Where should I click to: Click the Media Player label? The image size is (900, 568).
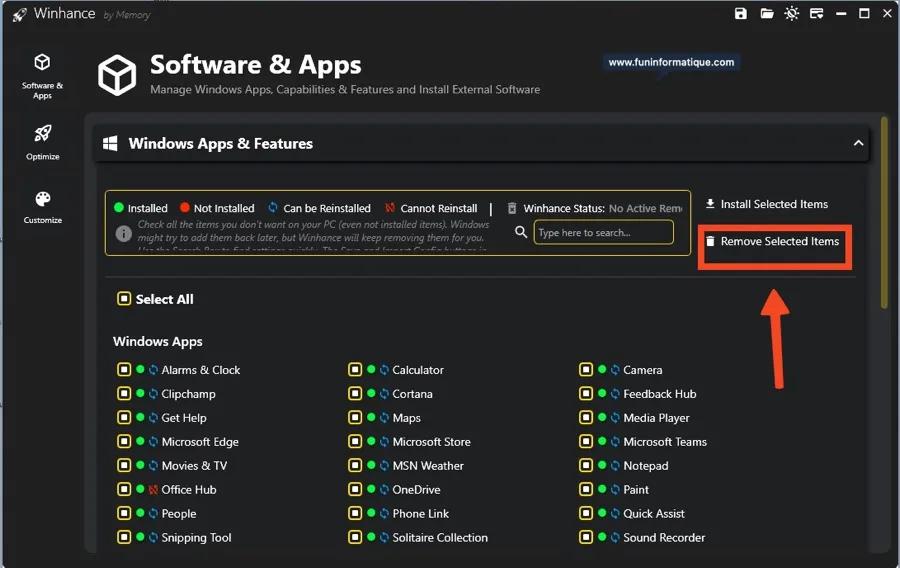[656, 418]
